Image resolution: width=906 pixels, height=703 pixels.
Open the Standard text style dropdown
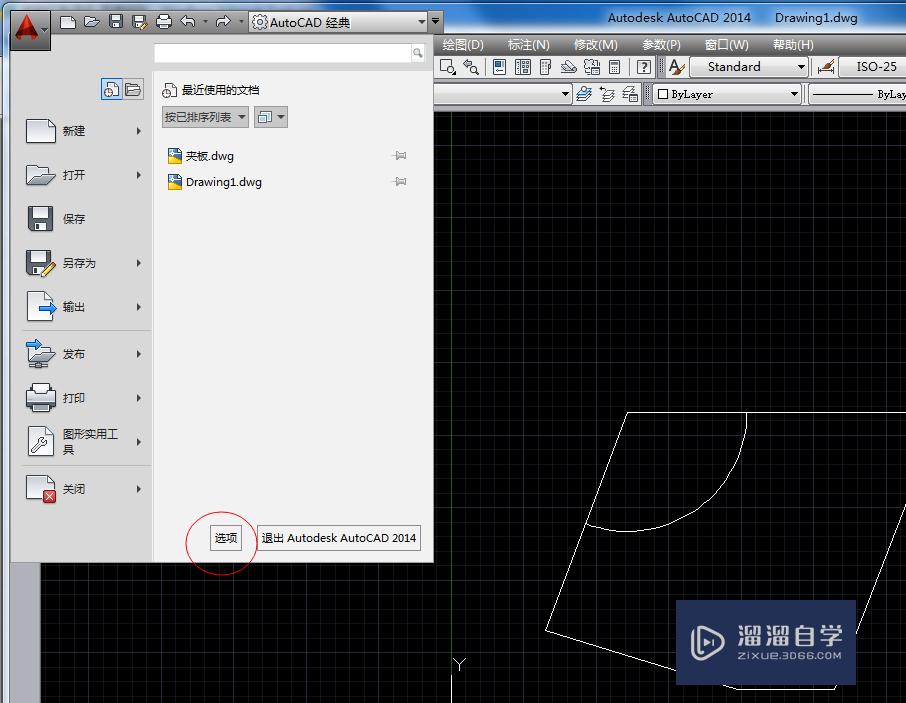point(749,67)
